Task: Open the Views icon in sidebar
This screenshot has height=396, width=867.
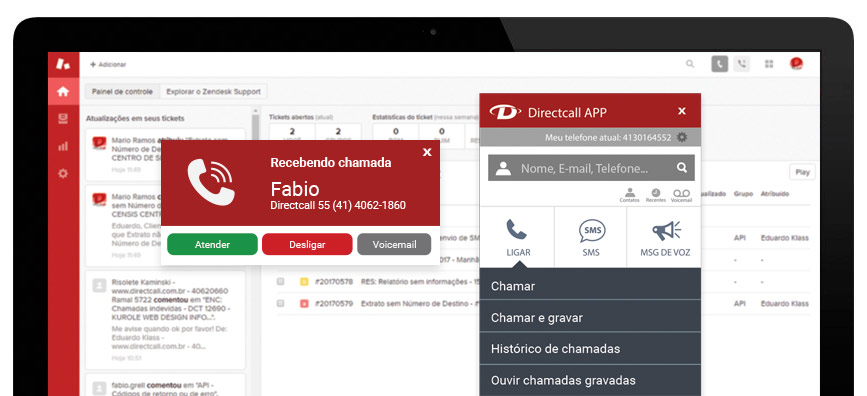Action: pos(63,119)
